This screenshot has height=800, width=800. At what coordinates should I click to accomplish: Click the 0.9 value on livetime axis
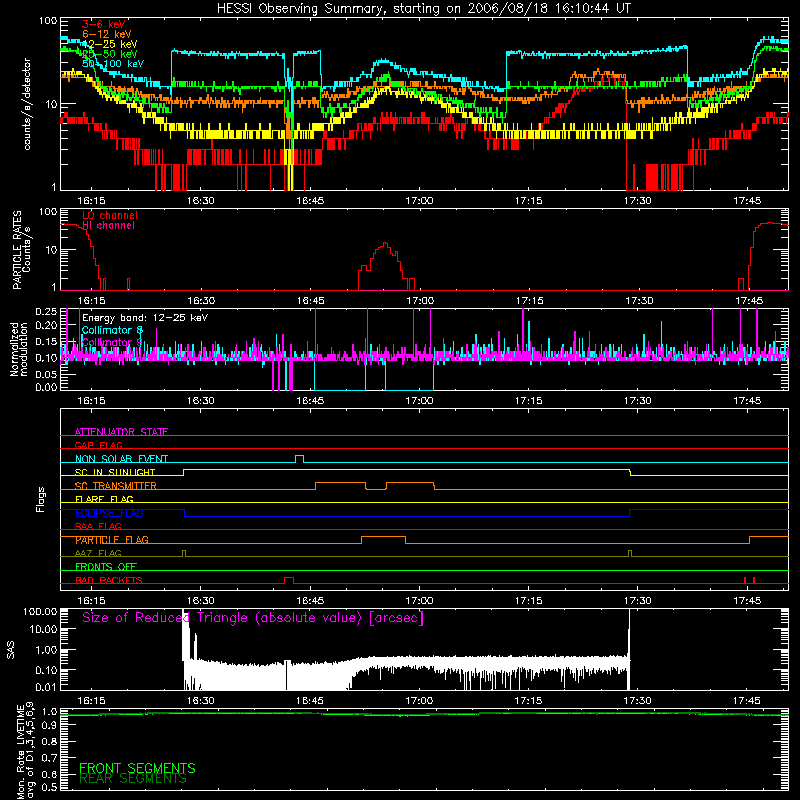click(x=49, y=727)
